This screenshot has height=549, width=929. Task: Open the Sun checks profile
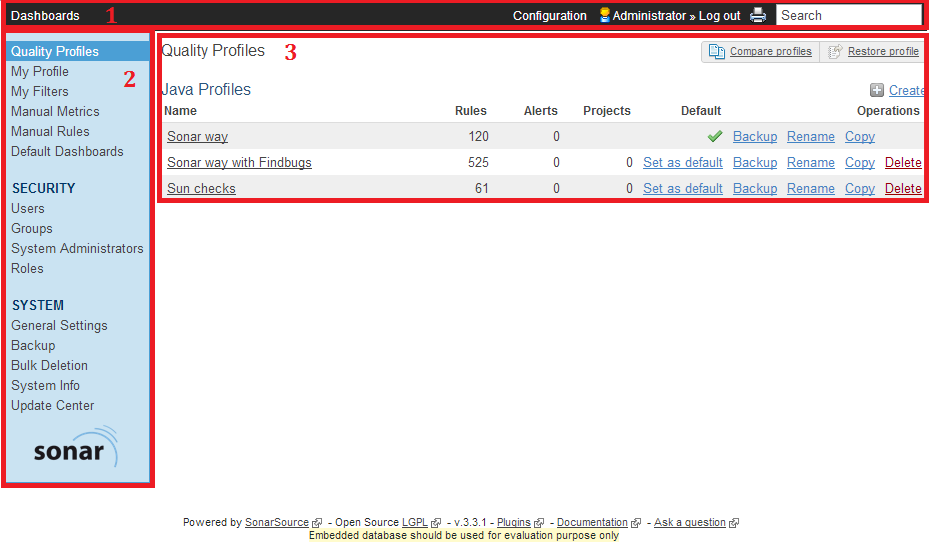[201, 189]
